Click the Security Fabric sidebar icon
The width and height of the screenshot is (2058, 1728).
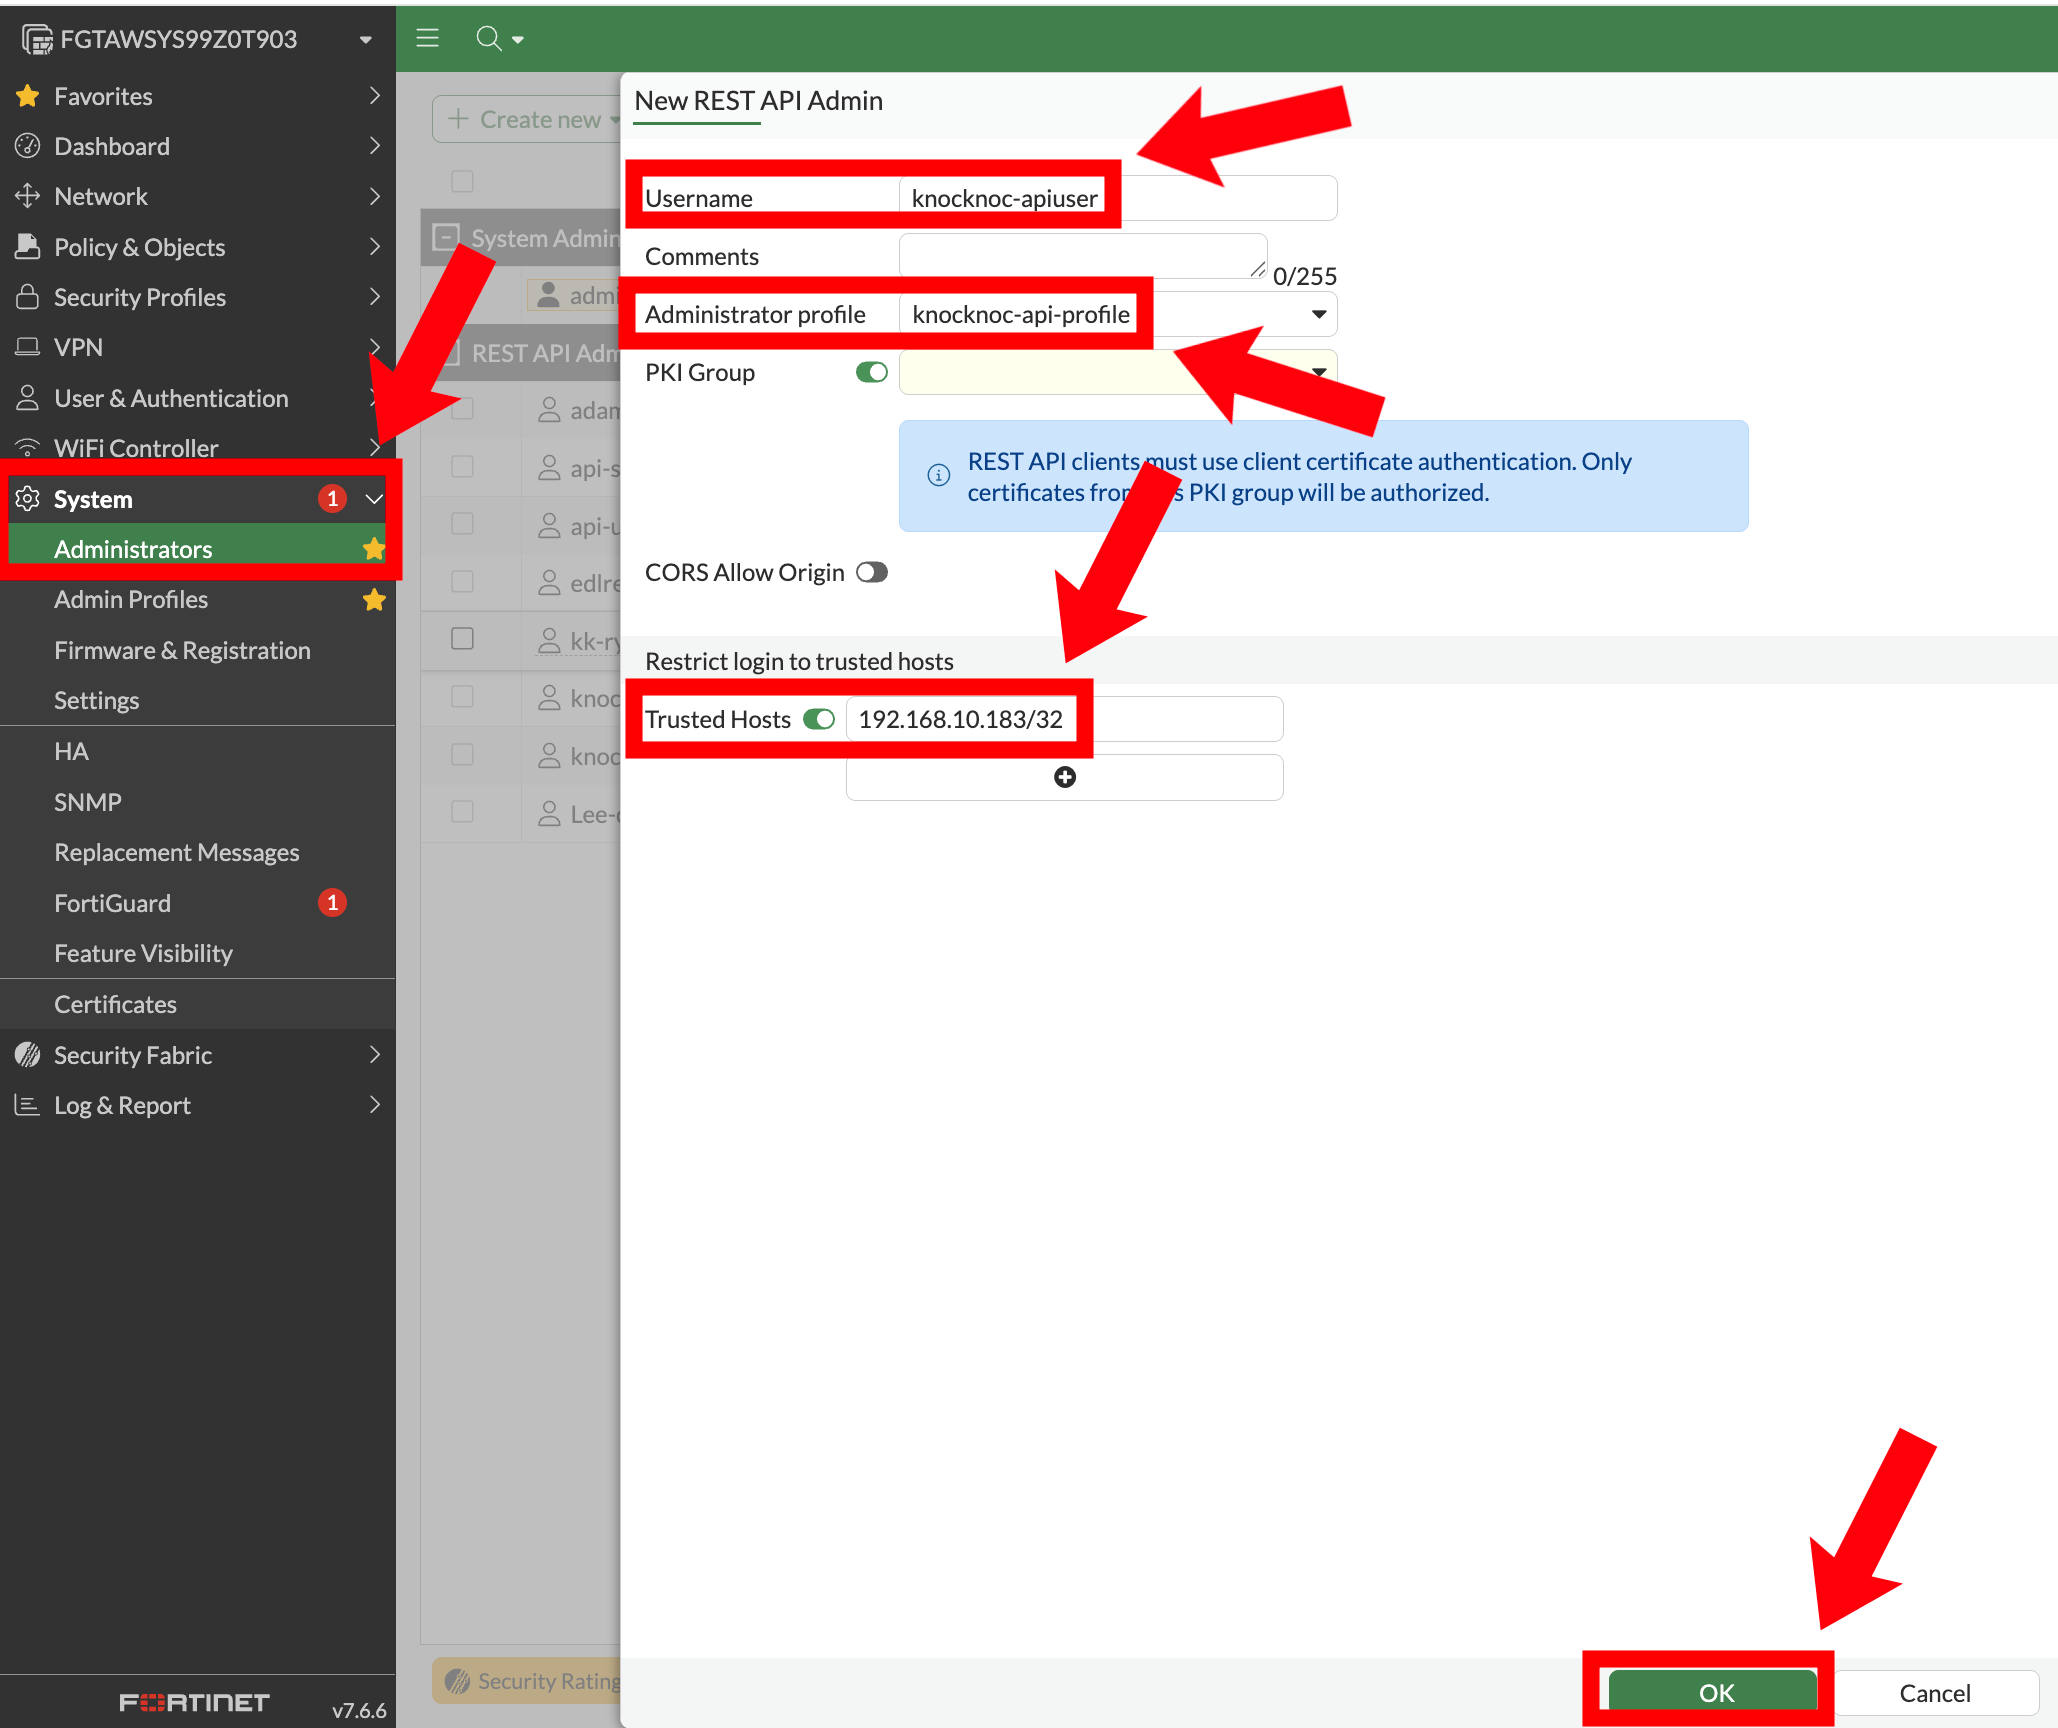(28, 1055)
